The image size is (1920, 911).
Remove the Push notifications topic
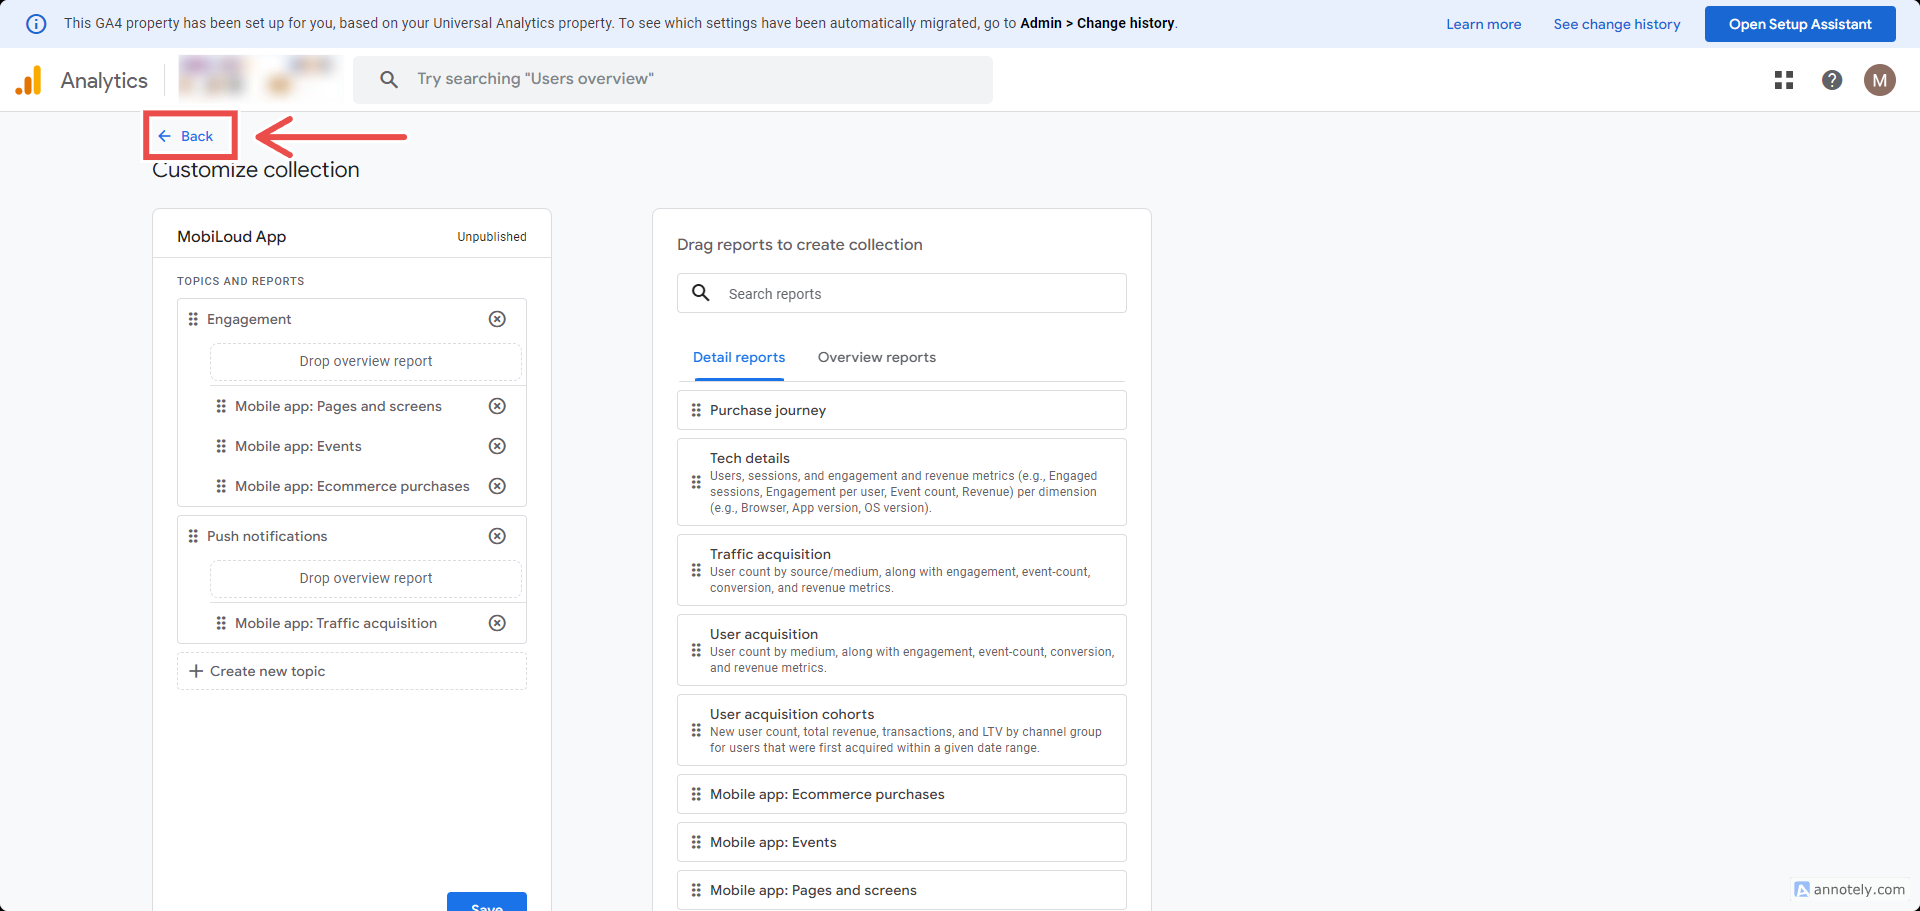pos(497,536)
